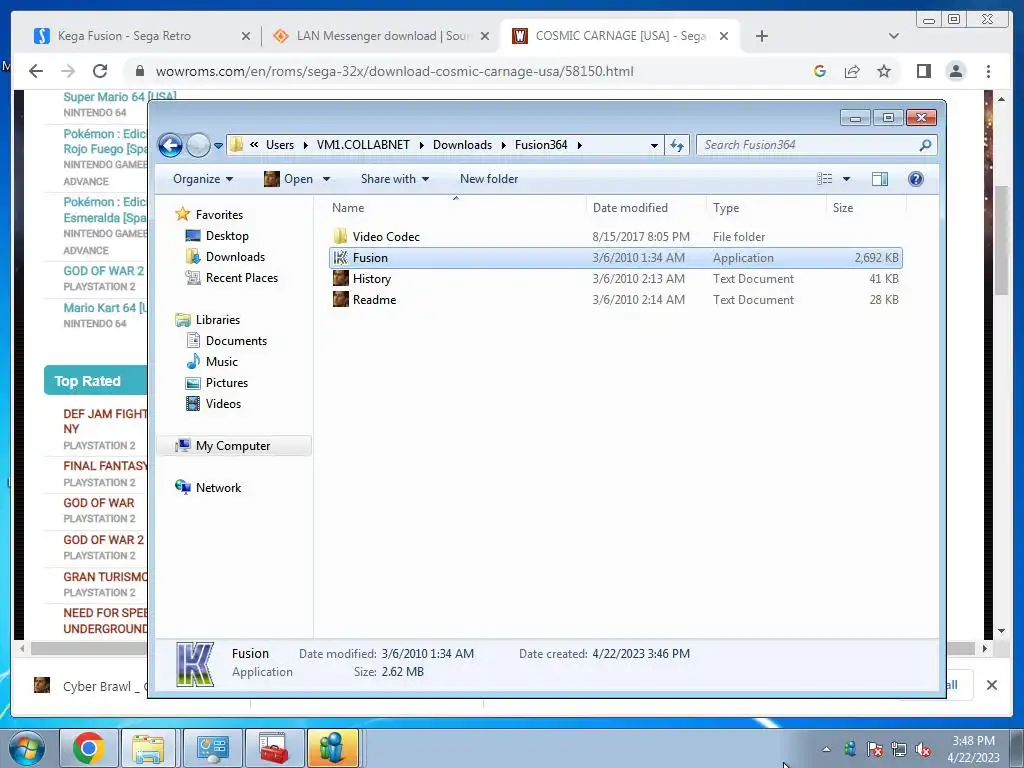Viewport: 1024px width, 768px height.
Task: Toggle the preview pane
Action: [x=880, y=179]
